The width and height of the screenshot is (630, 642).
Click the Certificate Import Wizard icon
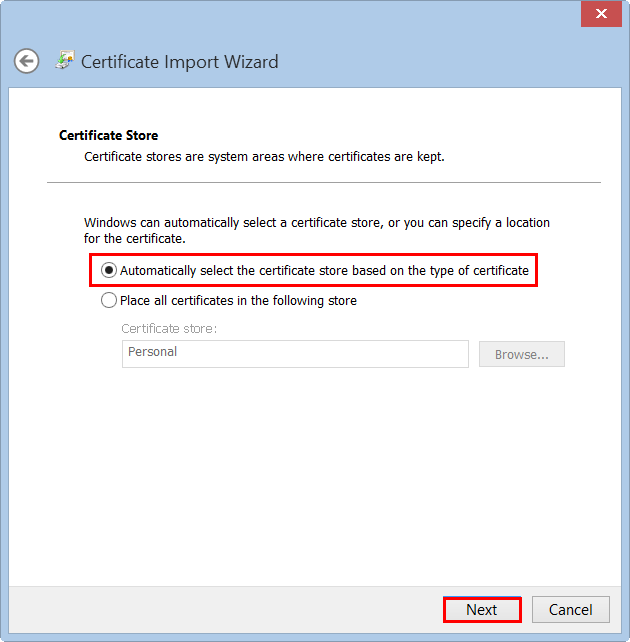(x=64, y=60)
